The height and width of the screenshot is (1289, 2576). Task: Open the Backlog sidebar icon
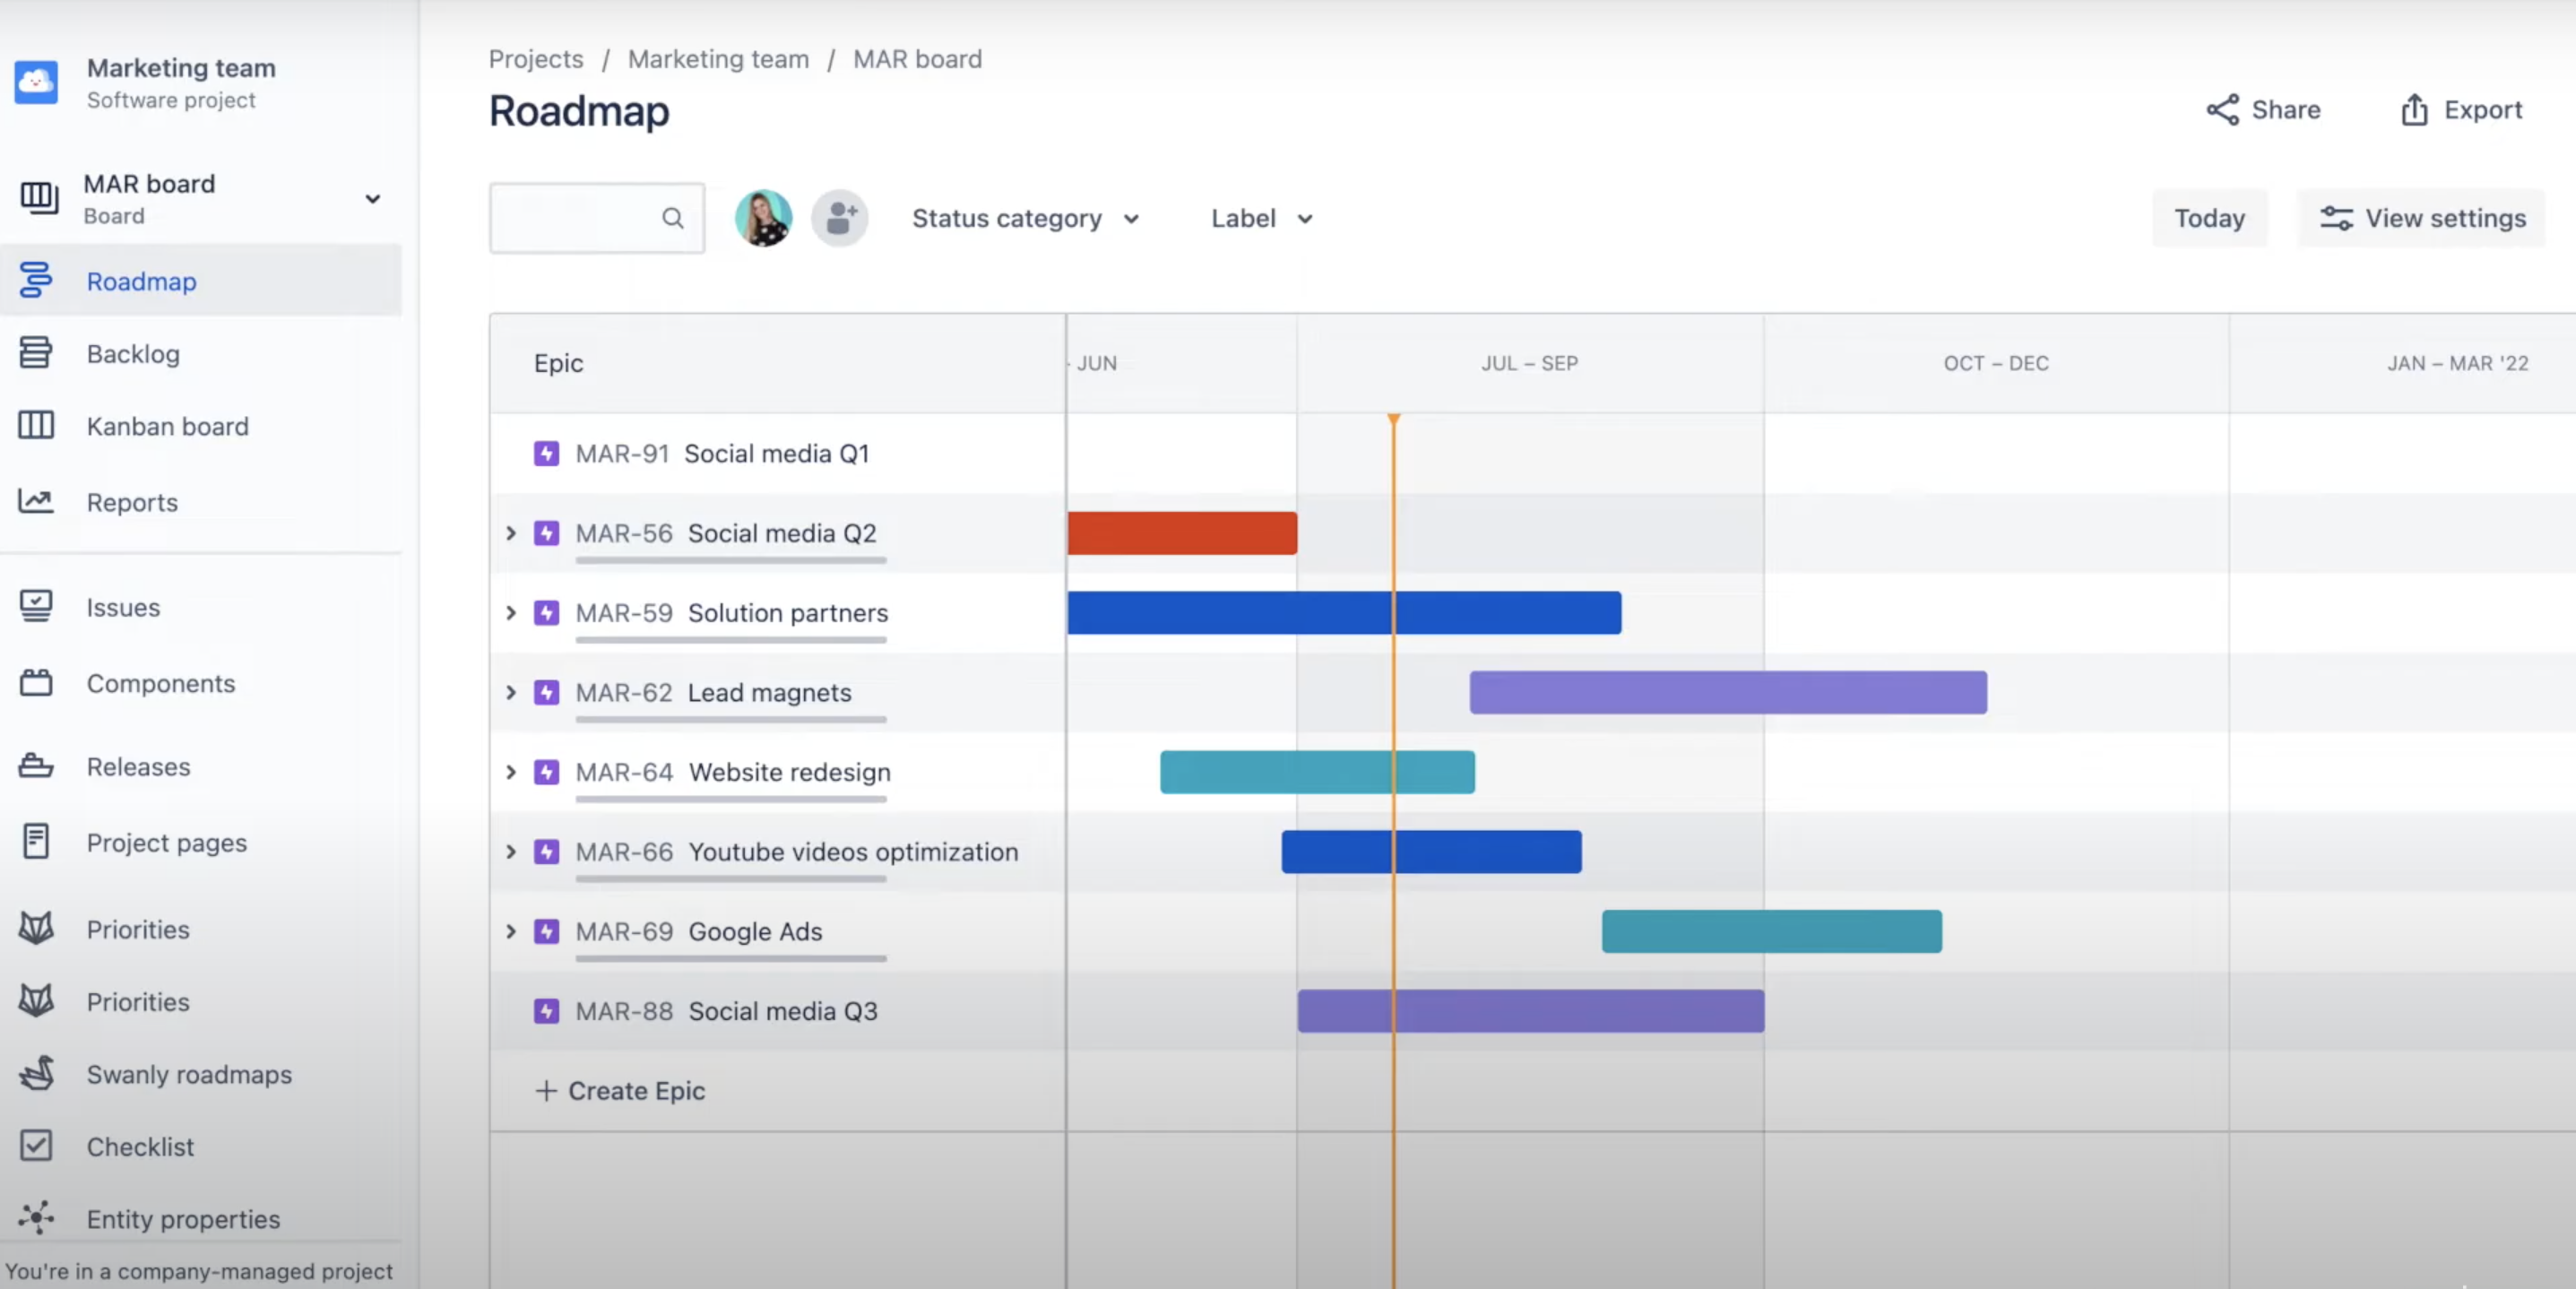coord(36,353)
